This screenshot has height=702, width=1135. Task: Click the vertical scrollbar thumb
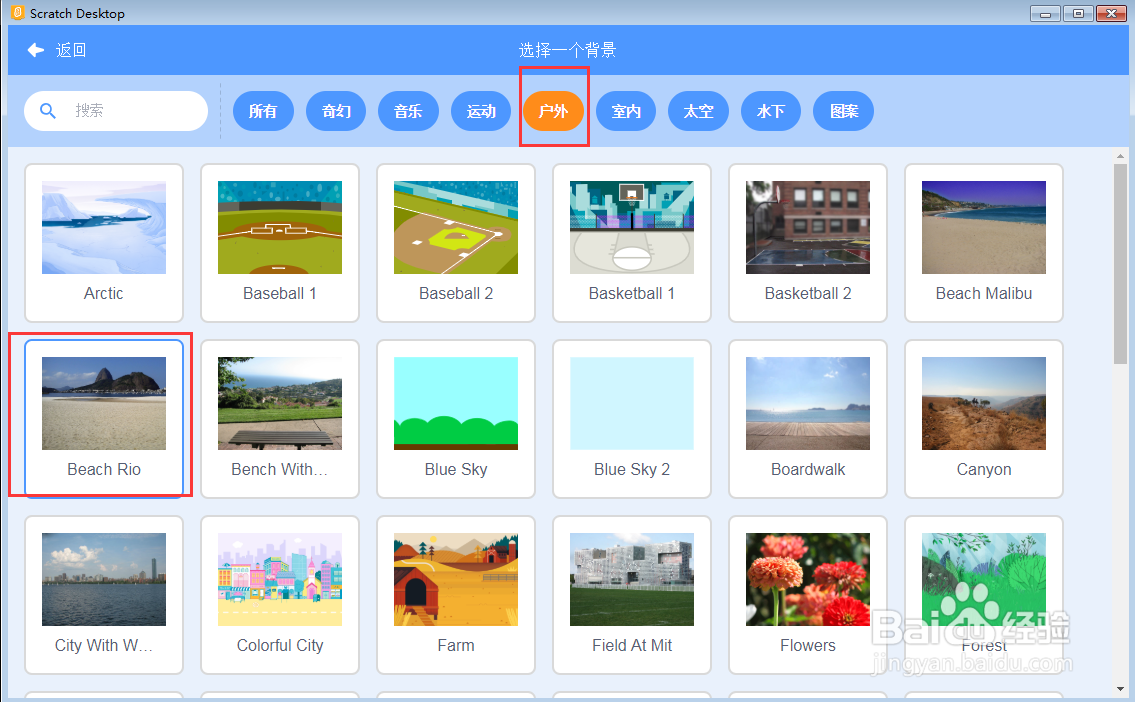(1120, 263)
